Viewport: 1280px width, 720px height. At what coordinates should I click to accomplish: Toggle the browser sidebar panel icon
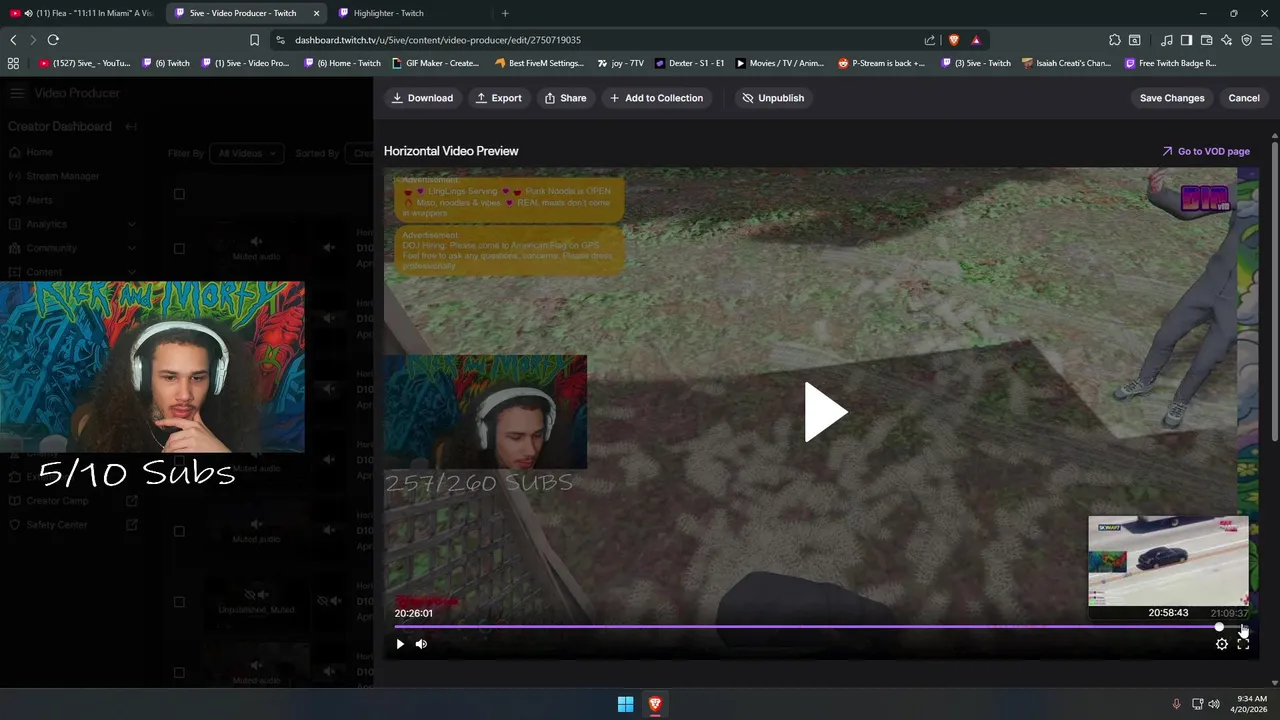pyautogui.click(x=1186, y=40)
